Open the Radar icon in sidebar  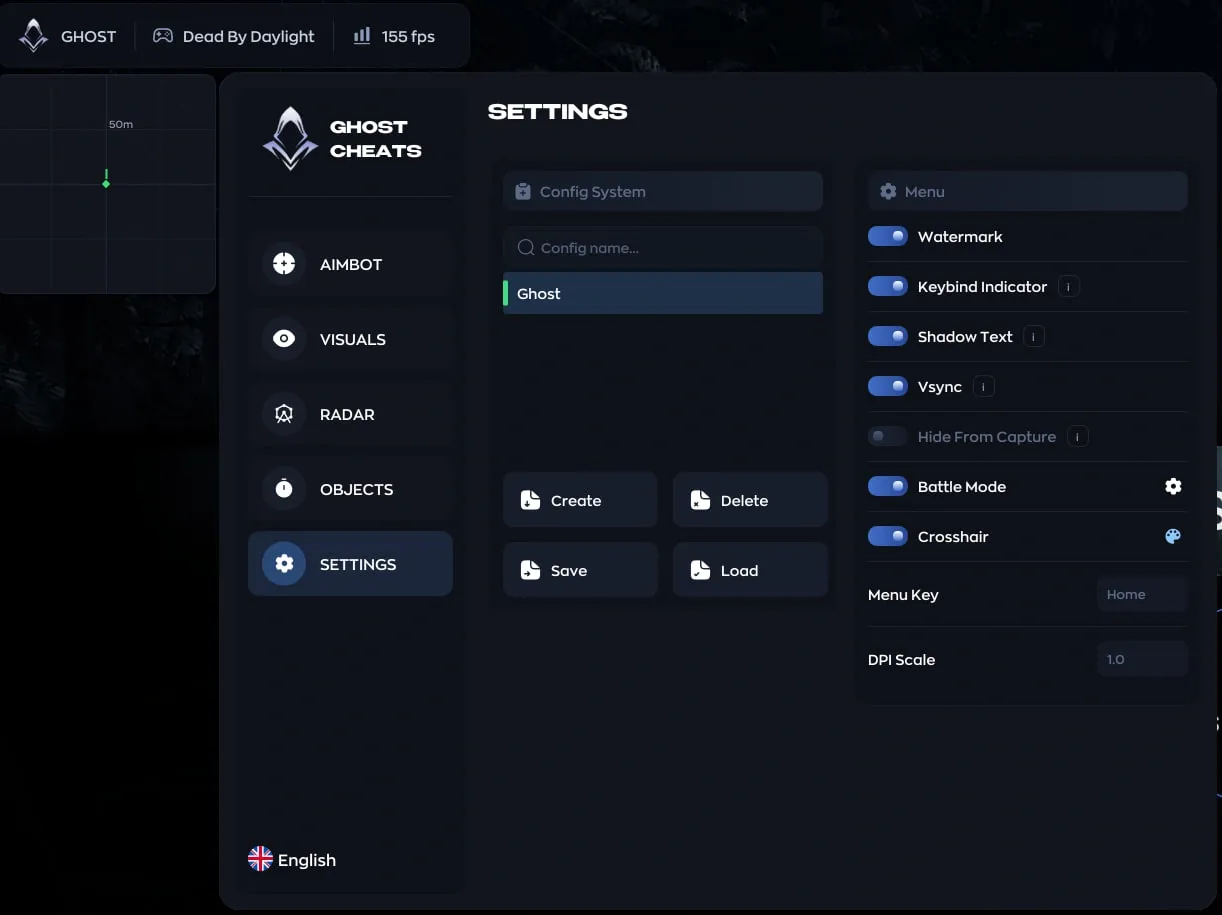tap(284, 414)
